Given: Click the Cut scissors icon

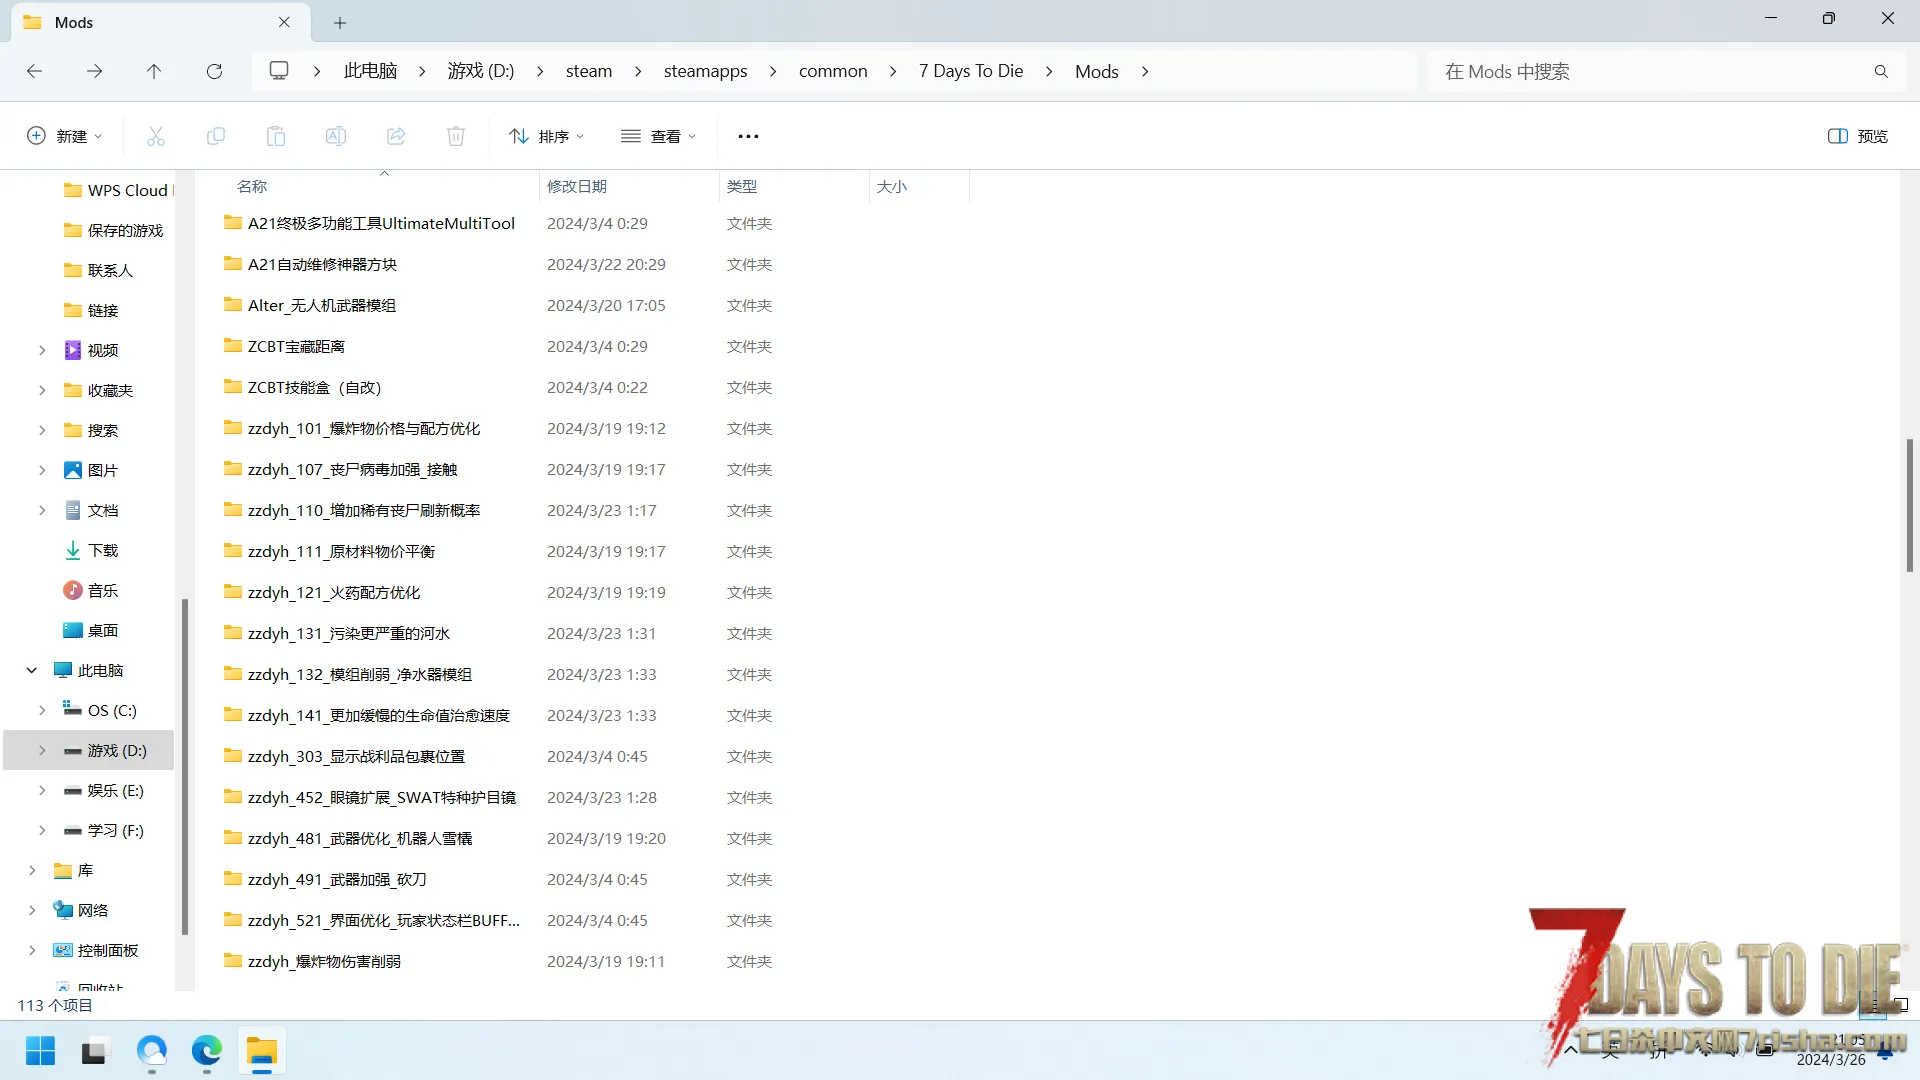Looking at the screenshot, I should click(x=156, y=136).
